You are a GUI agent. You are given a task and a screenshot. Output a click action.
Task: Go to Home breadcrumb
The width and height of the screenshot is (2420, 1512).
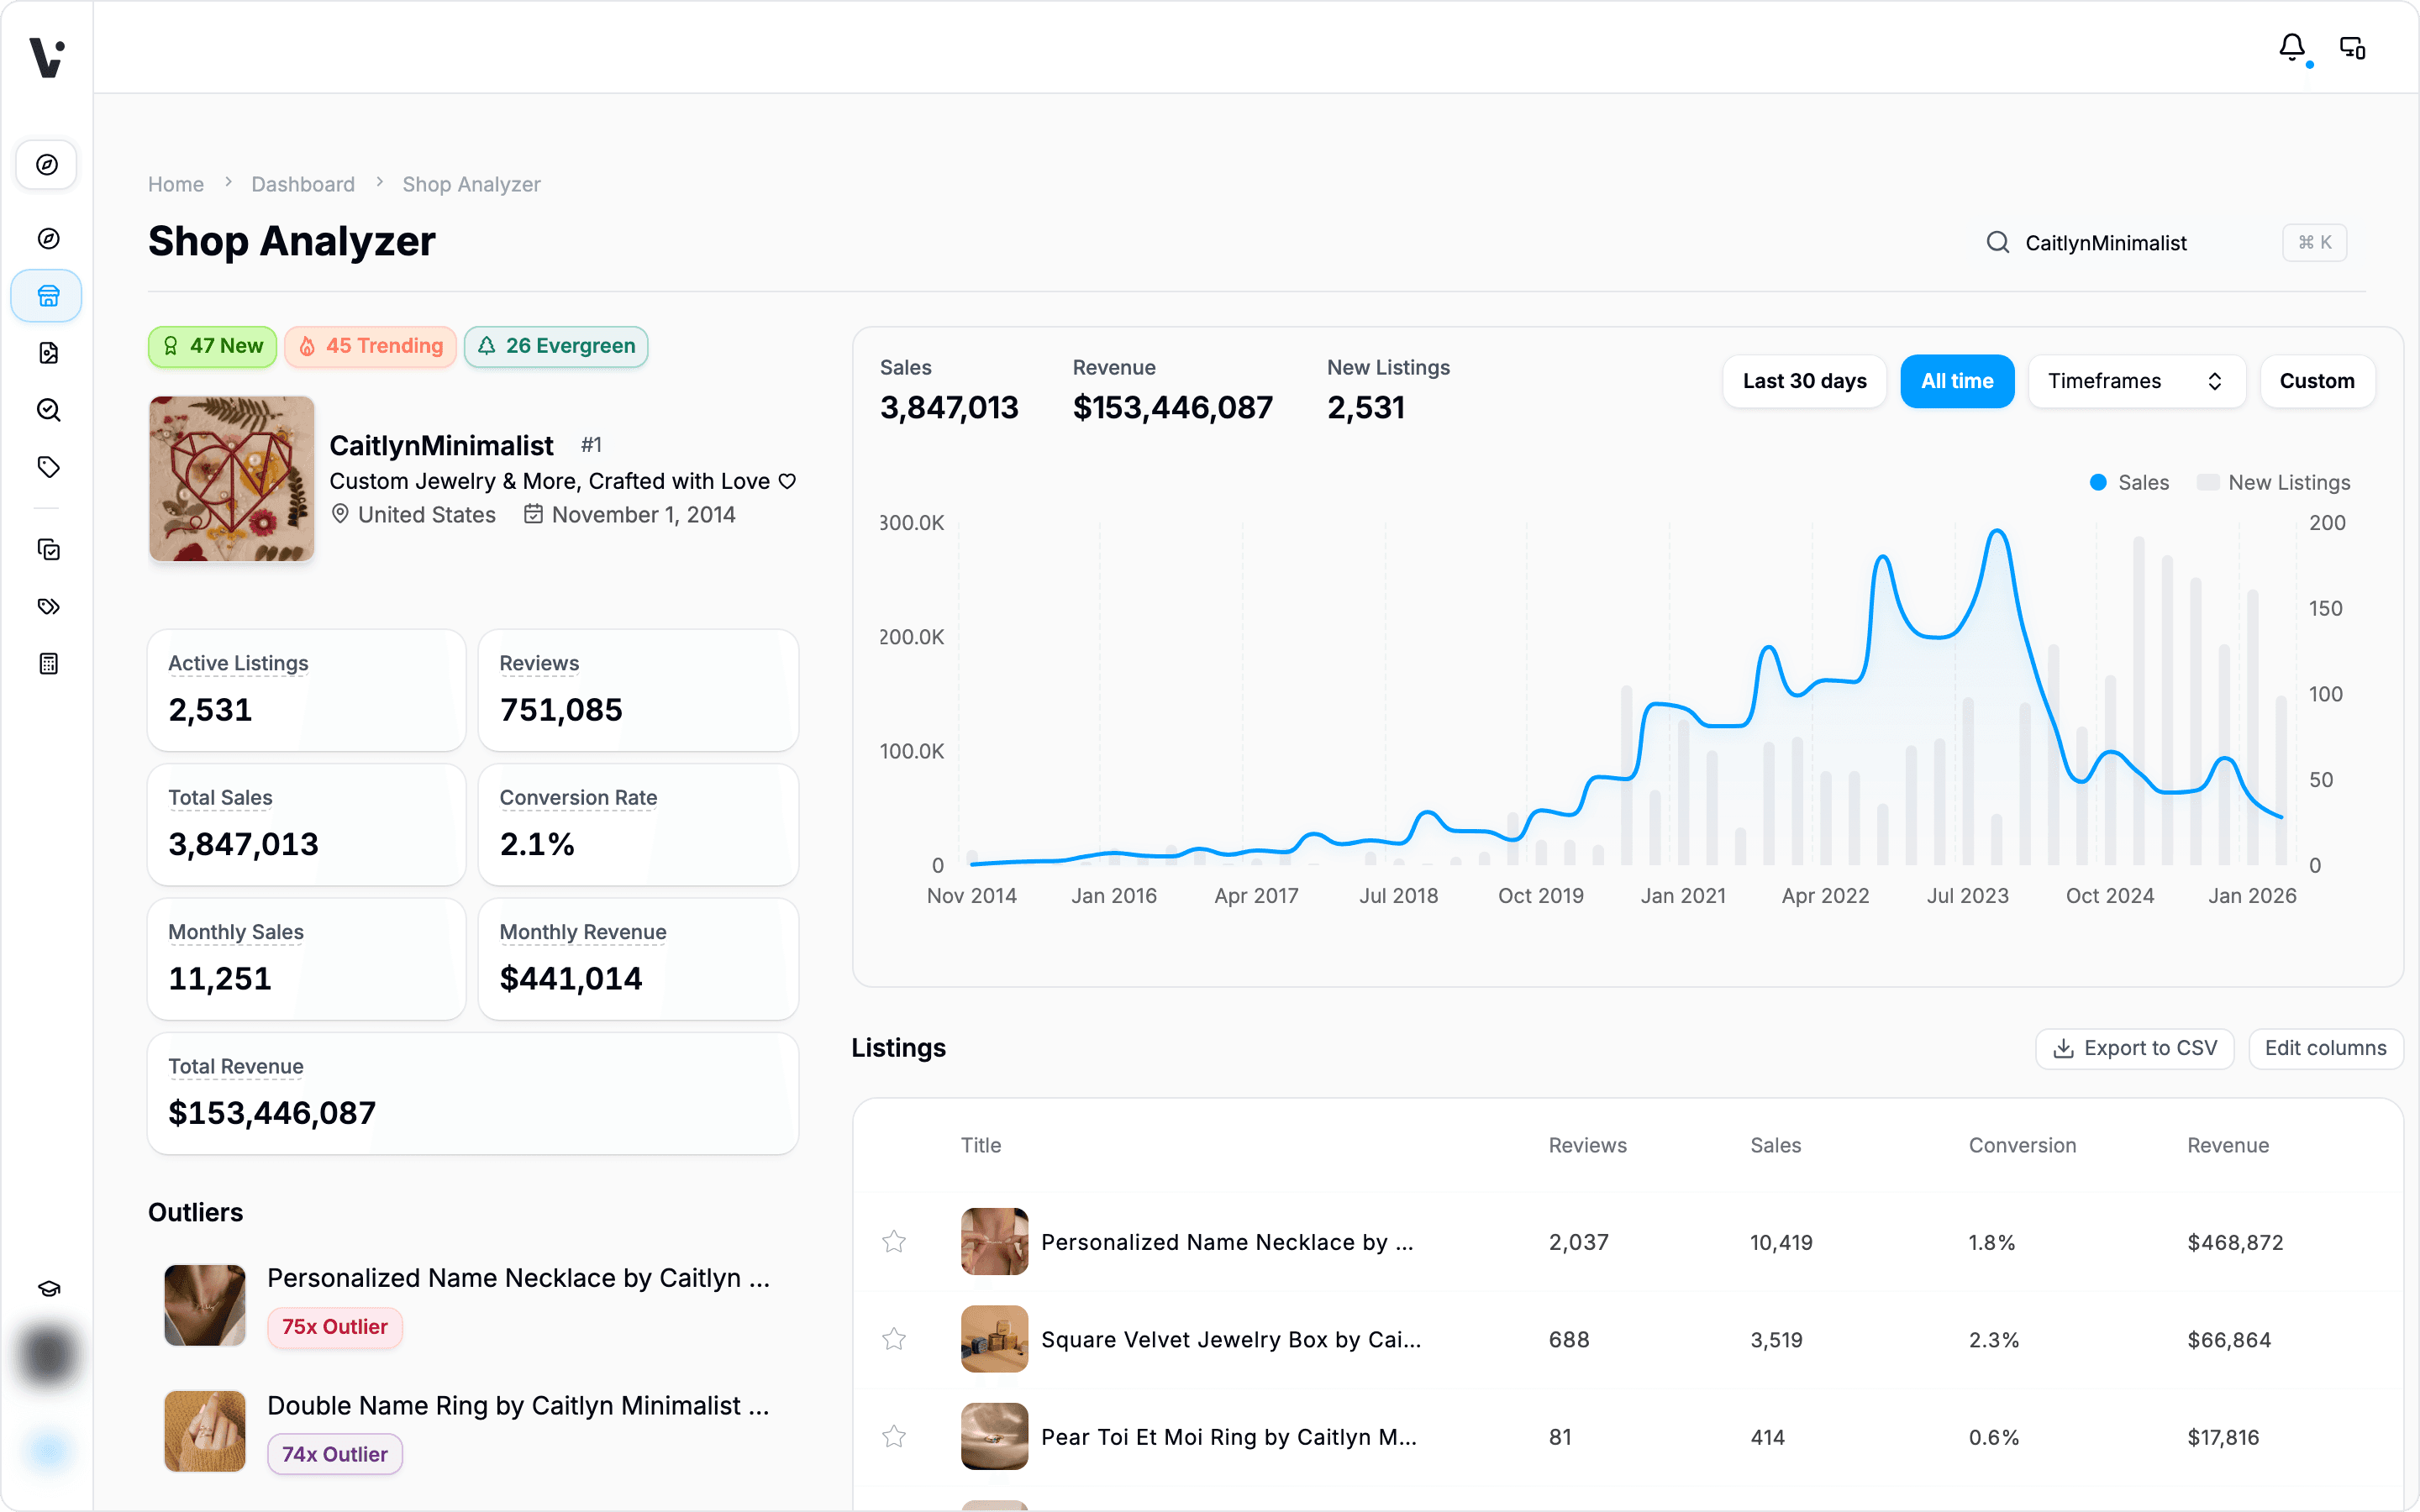[176, 184]
